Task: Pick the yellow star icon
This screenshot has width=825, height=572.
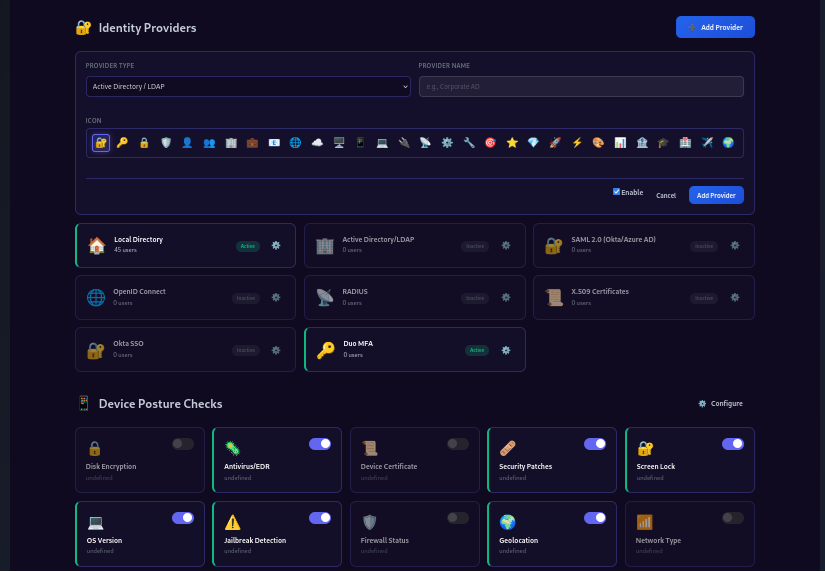Action: coord(512,143)
